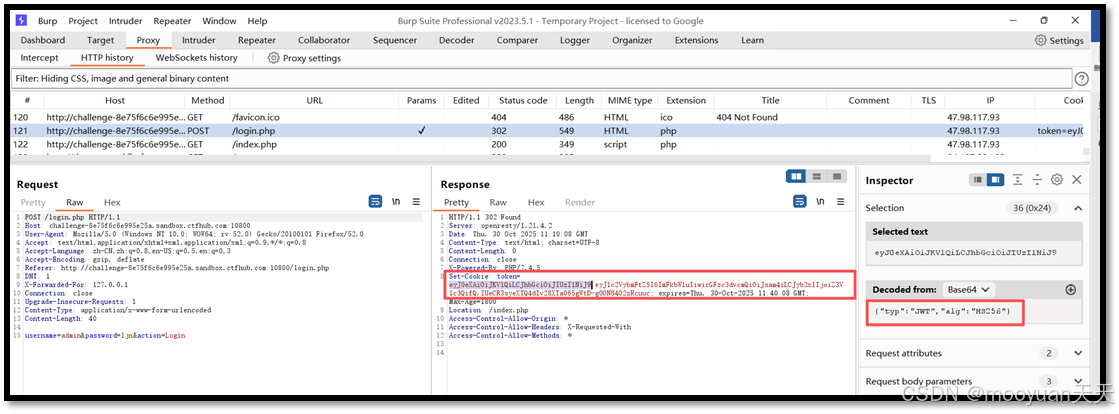Open the Repeater menu in menu bar
Screen dimensions: 1119x414
tap(172, 21)
